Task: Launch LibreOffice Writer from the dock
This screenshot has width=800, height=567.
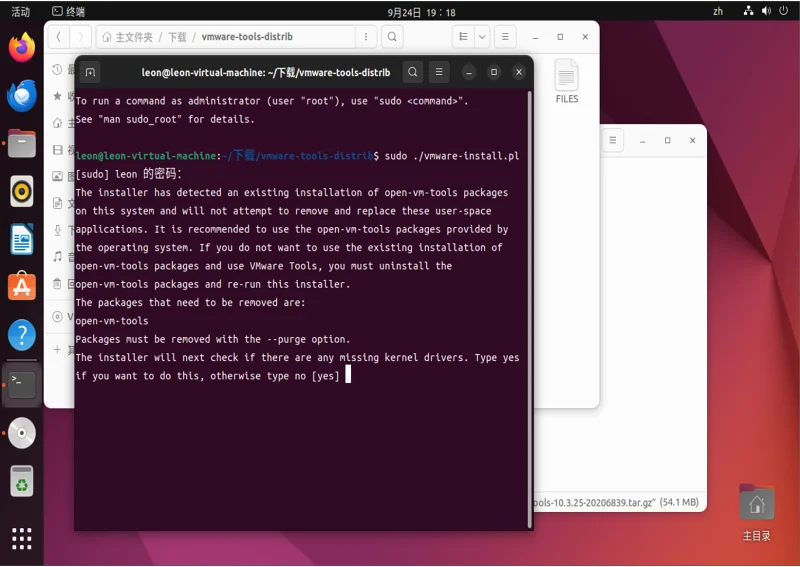Action: pyautogui.click(x=21, y=239)
